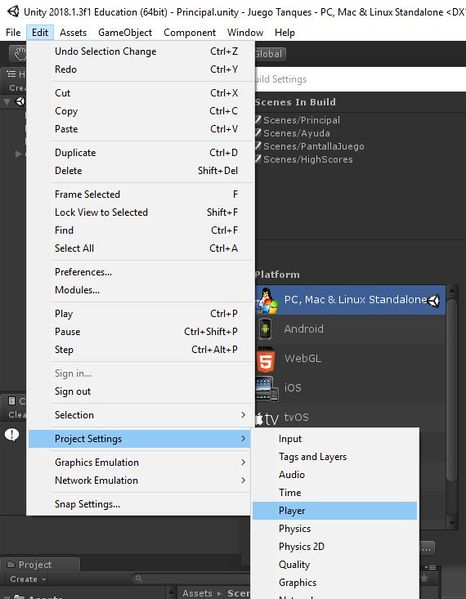The height and width of the screenshot is (599, 466).
Task: Open Quality project settings
Action: coord(335,564)
